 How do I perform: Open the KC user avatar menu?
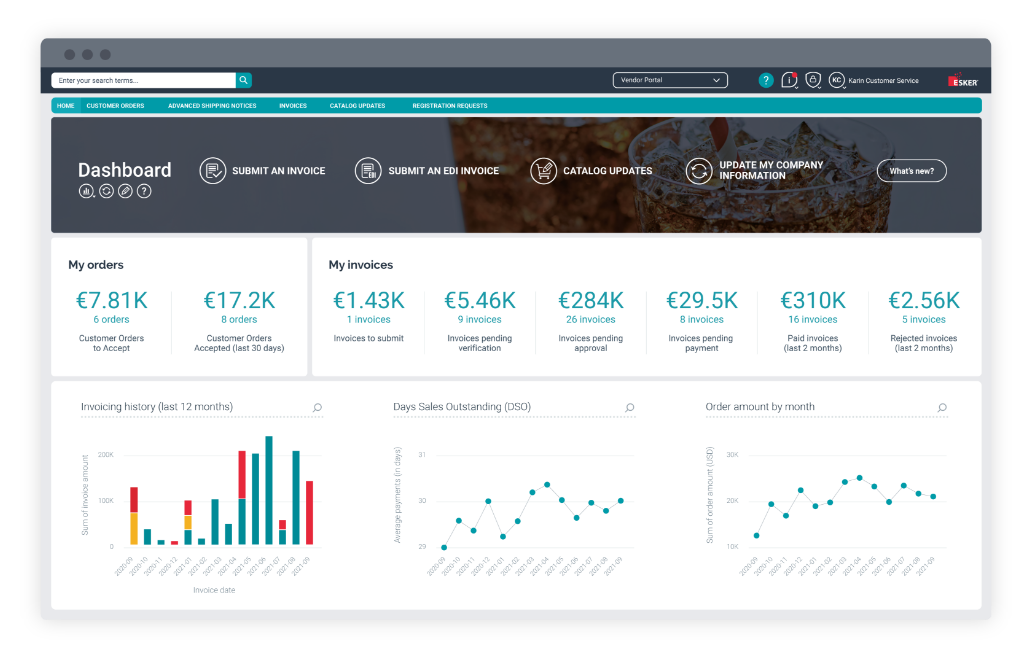[836, 80]
